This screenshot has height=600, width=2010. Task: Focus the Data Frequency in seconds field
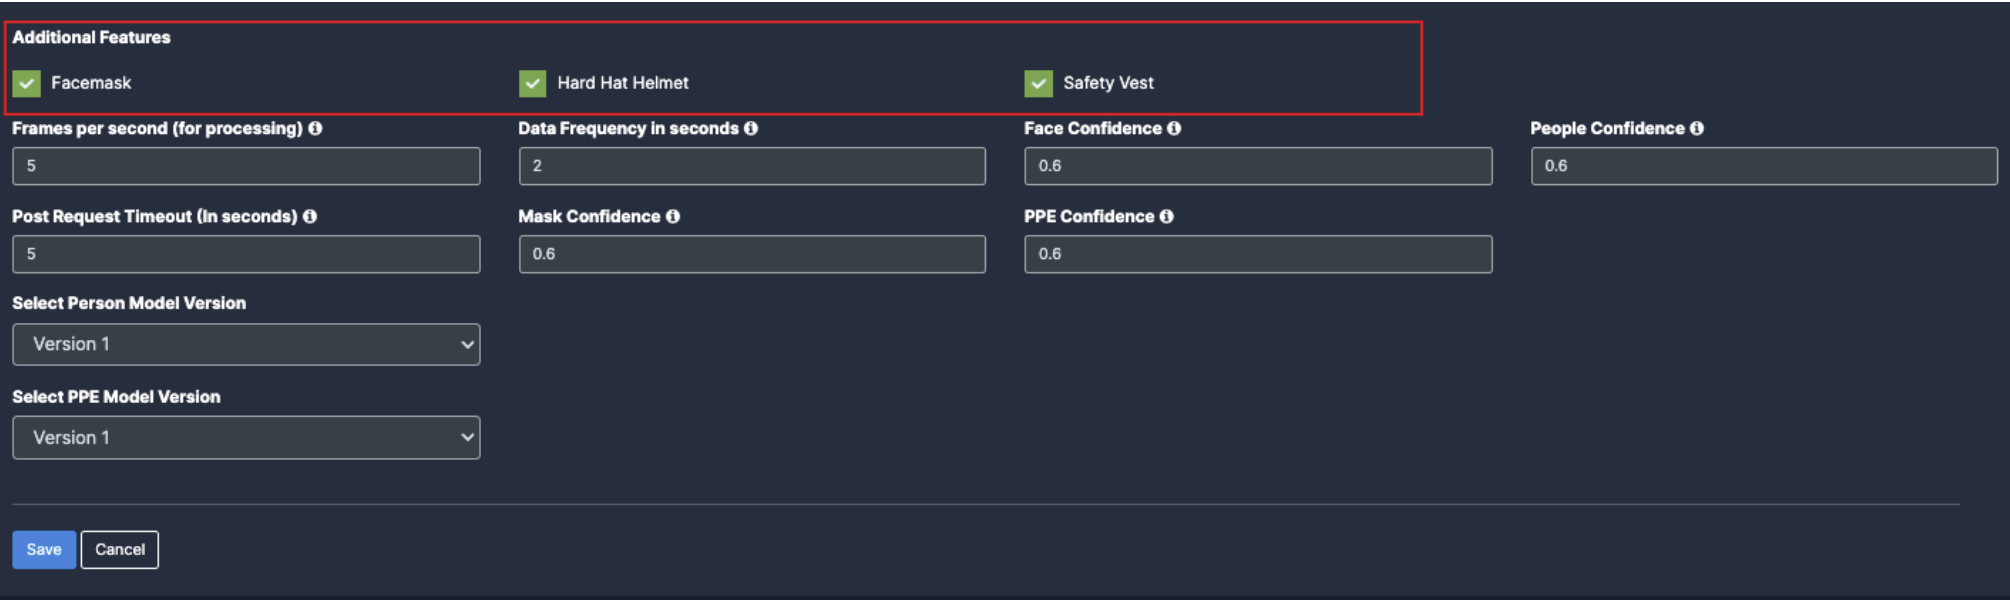coord(752,166)
